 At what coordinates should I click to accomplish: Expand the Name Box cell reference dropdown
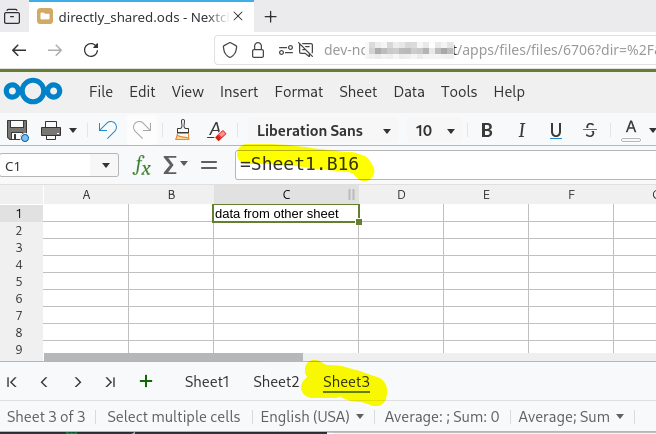tap(106, 166)
